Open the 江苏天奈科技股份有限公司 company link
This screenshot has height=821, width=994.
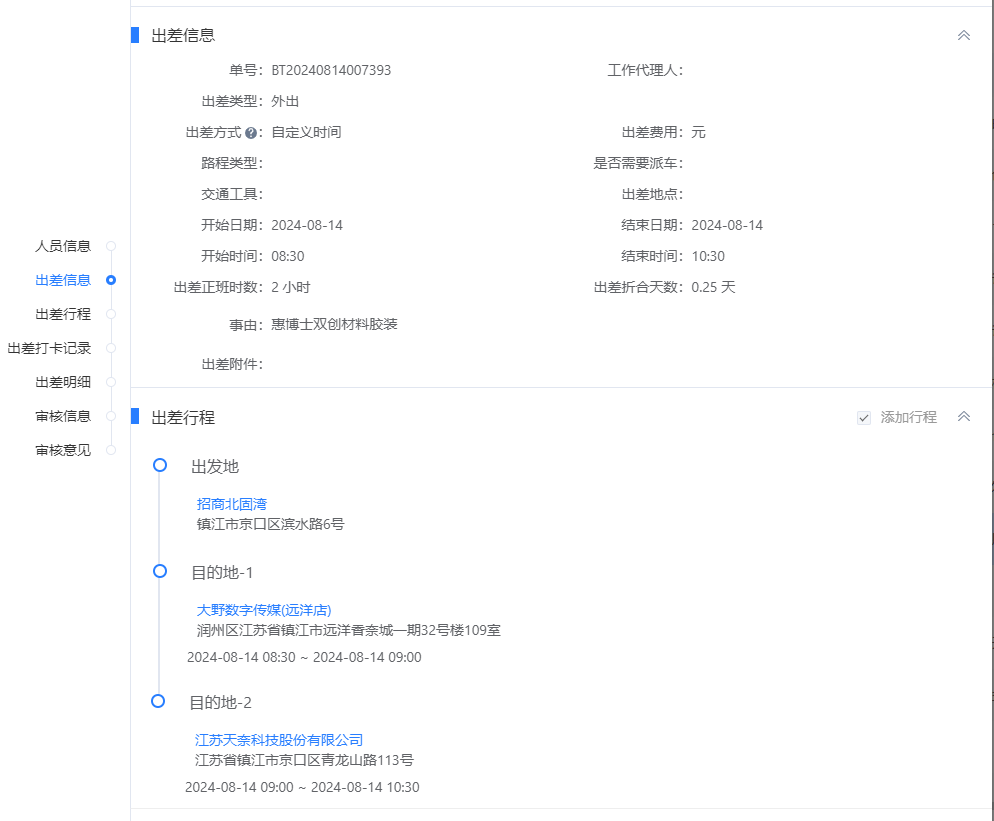click(x=279, y=739)
